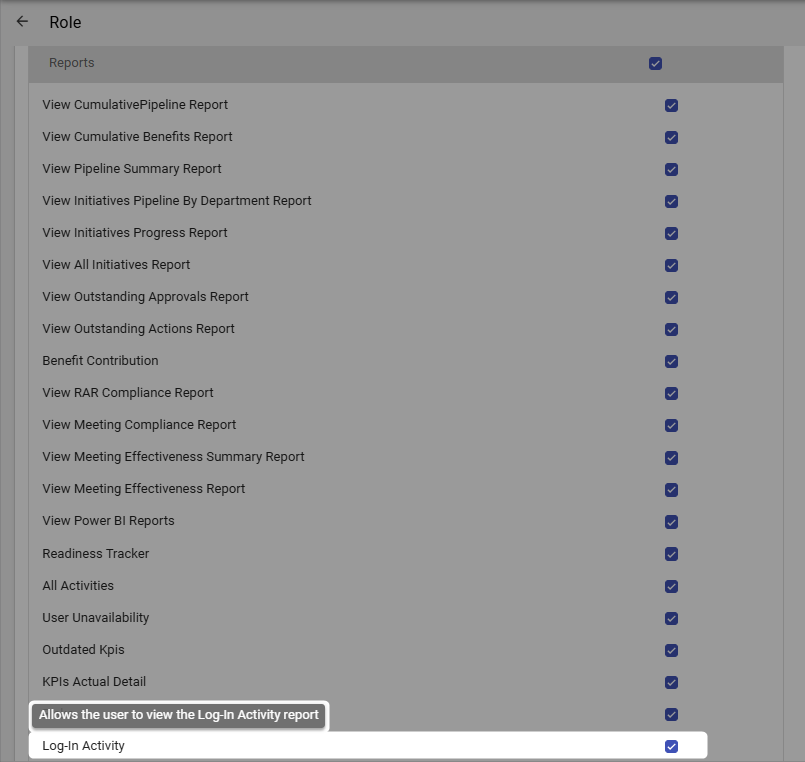Screen dimensions: 805x762
Task: Toggle the Reports section header checkbox
Action: (655, 64)
